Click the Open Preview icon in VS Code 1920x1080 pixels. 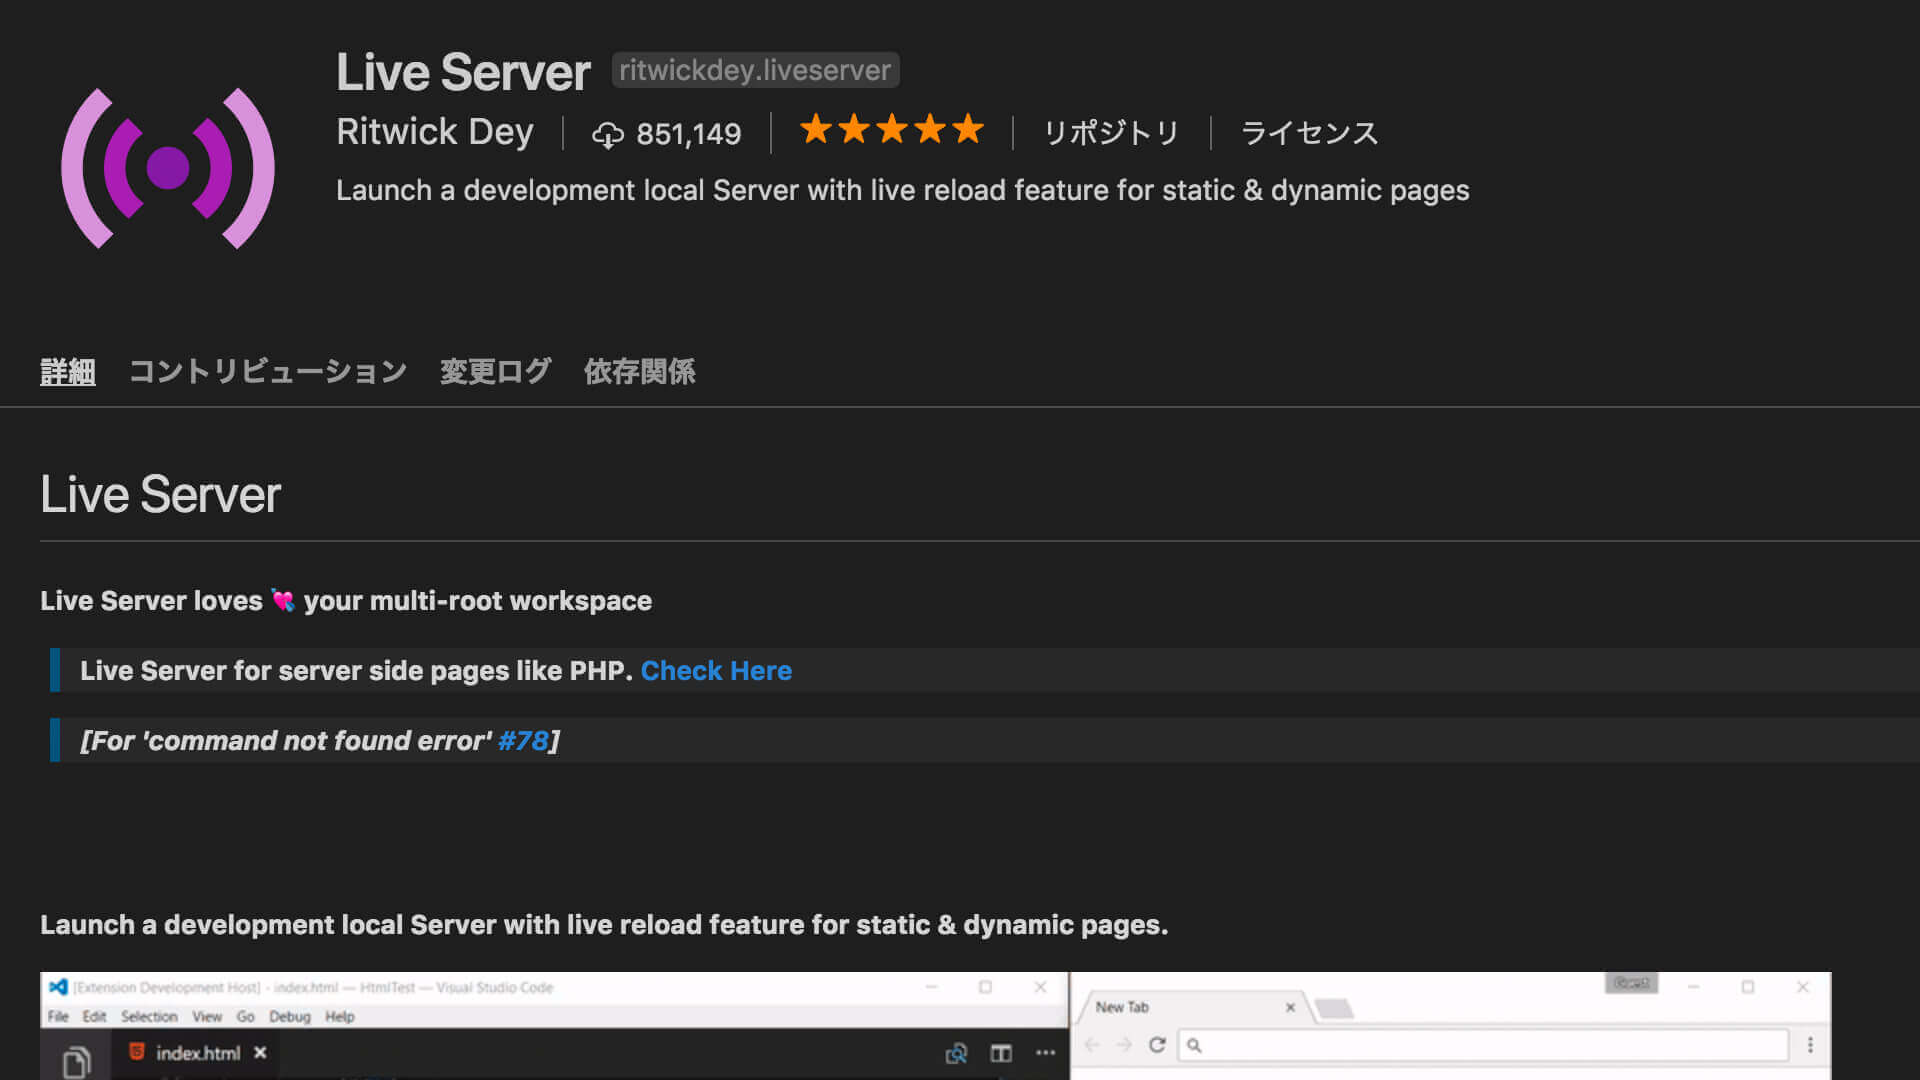tap(957, 1053)
